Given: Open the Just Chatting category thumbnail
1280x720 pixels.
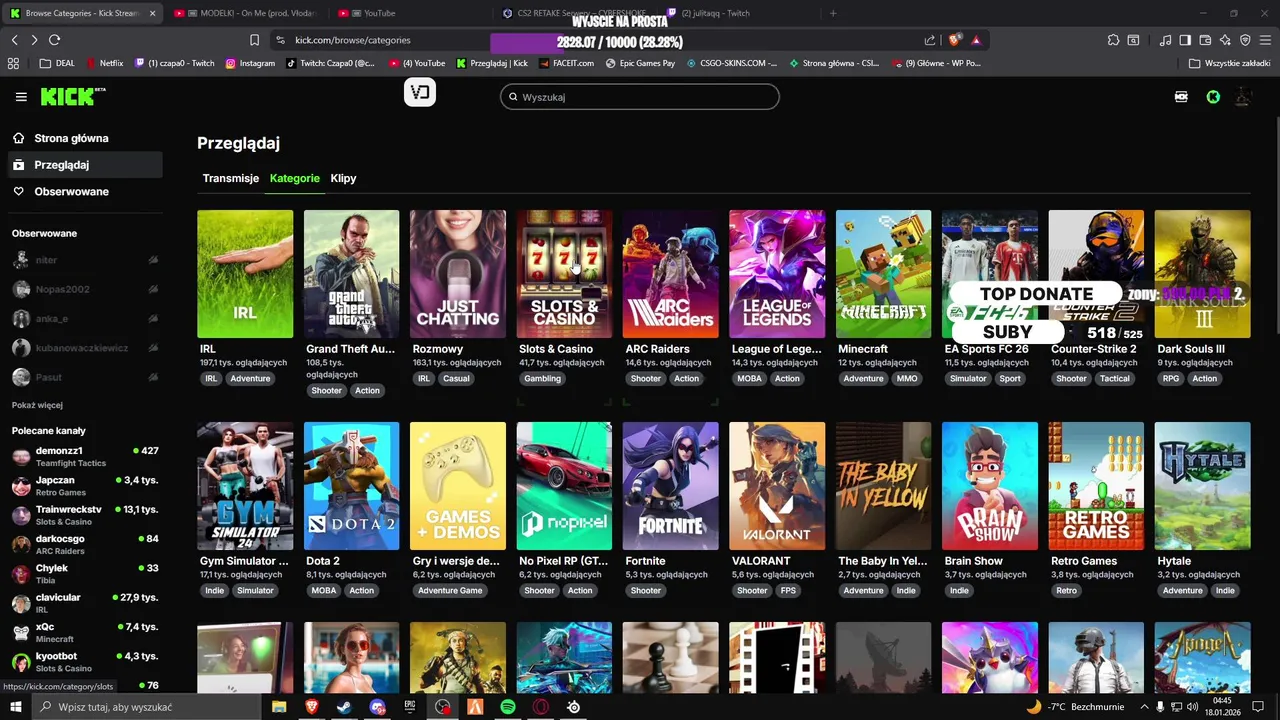Looking at the screenshot, I should coord(458,274).
